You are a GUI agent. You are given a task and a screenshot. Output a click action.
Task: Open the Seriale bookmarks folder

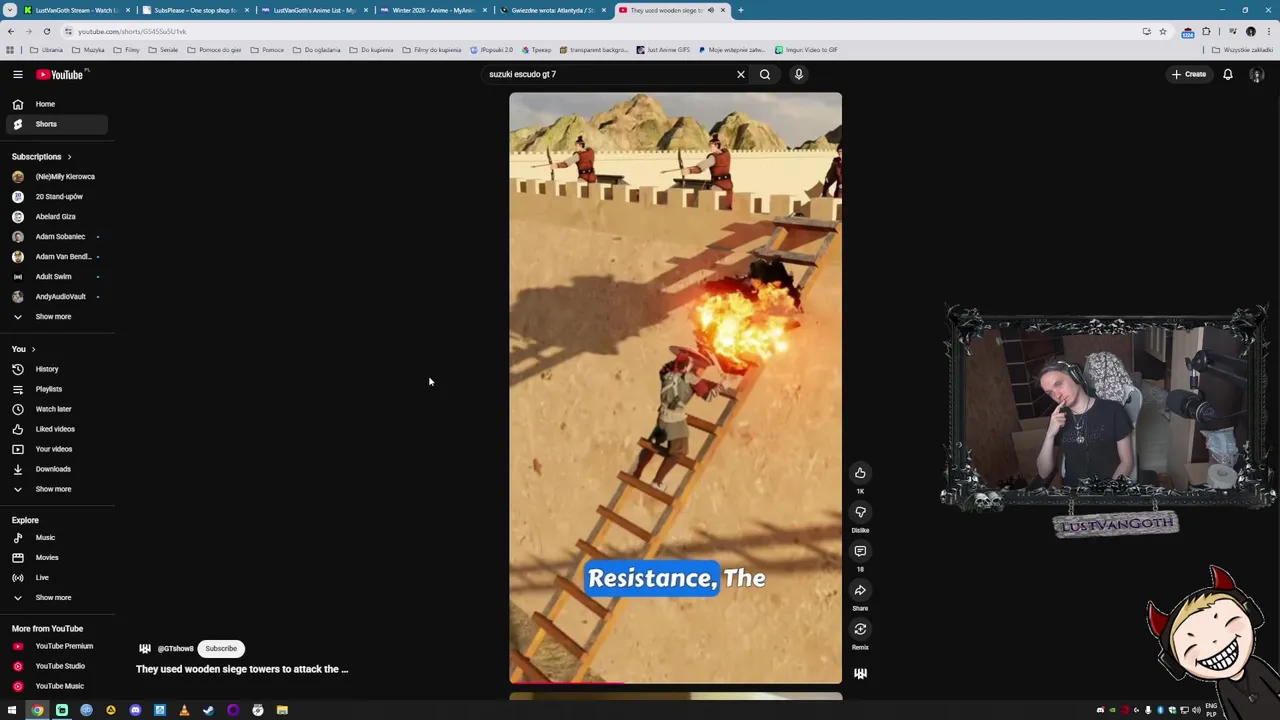(163, 50)
